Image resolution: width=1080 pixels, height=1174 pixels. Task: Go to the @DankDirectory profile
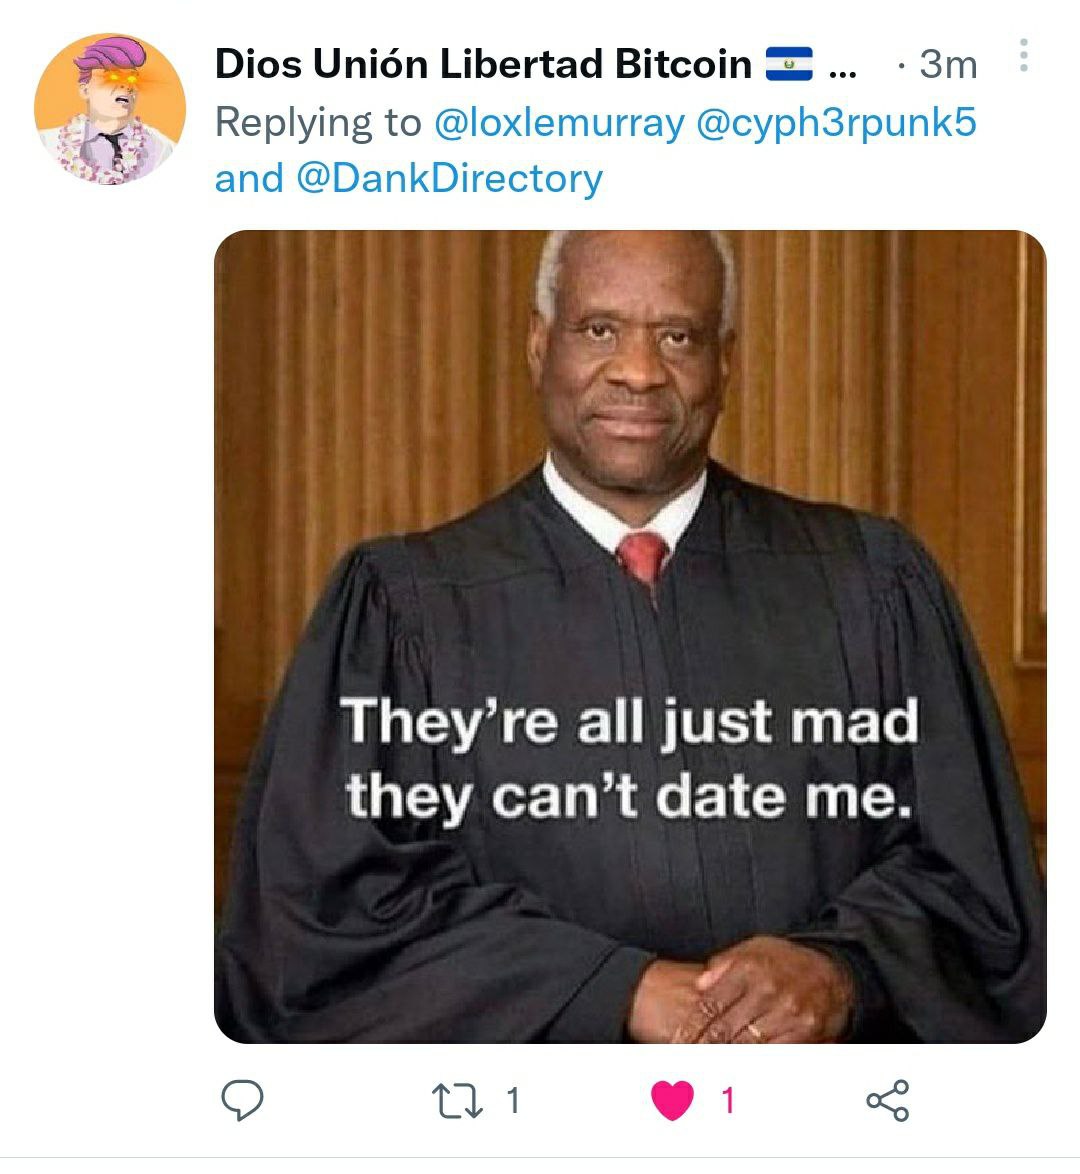pos(449,179)
